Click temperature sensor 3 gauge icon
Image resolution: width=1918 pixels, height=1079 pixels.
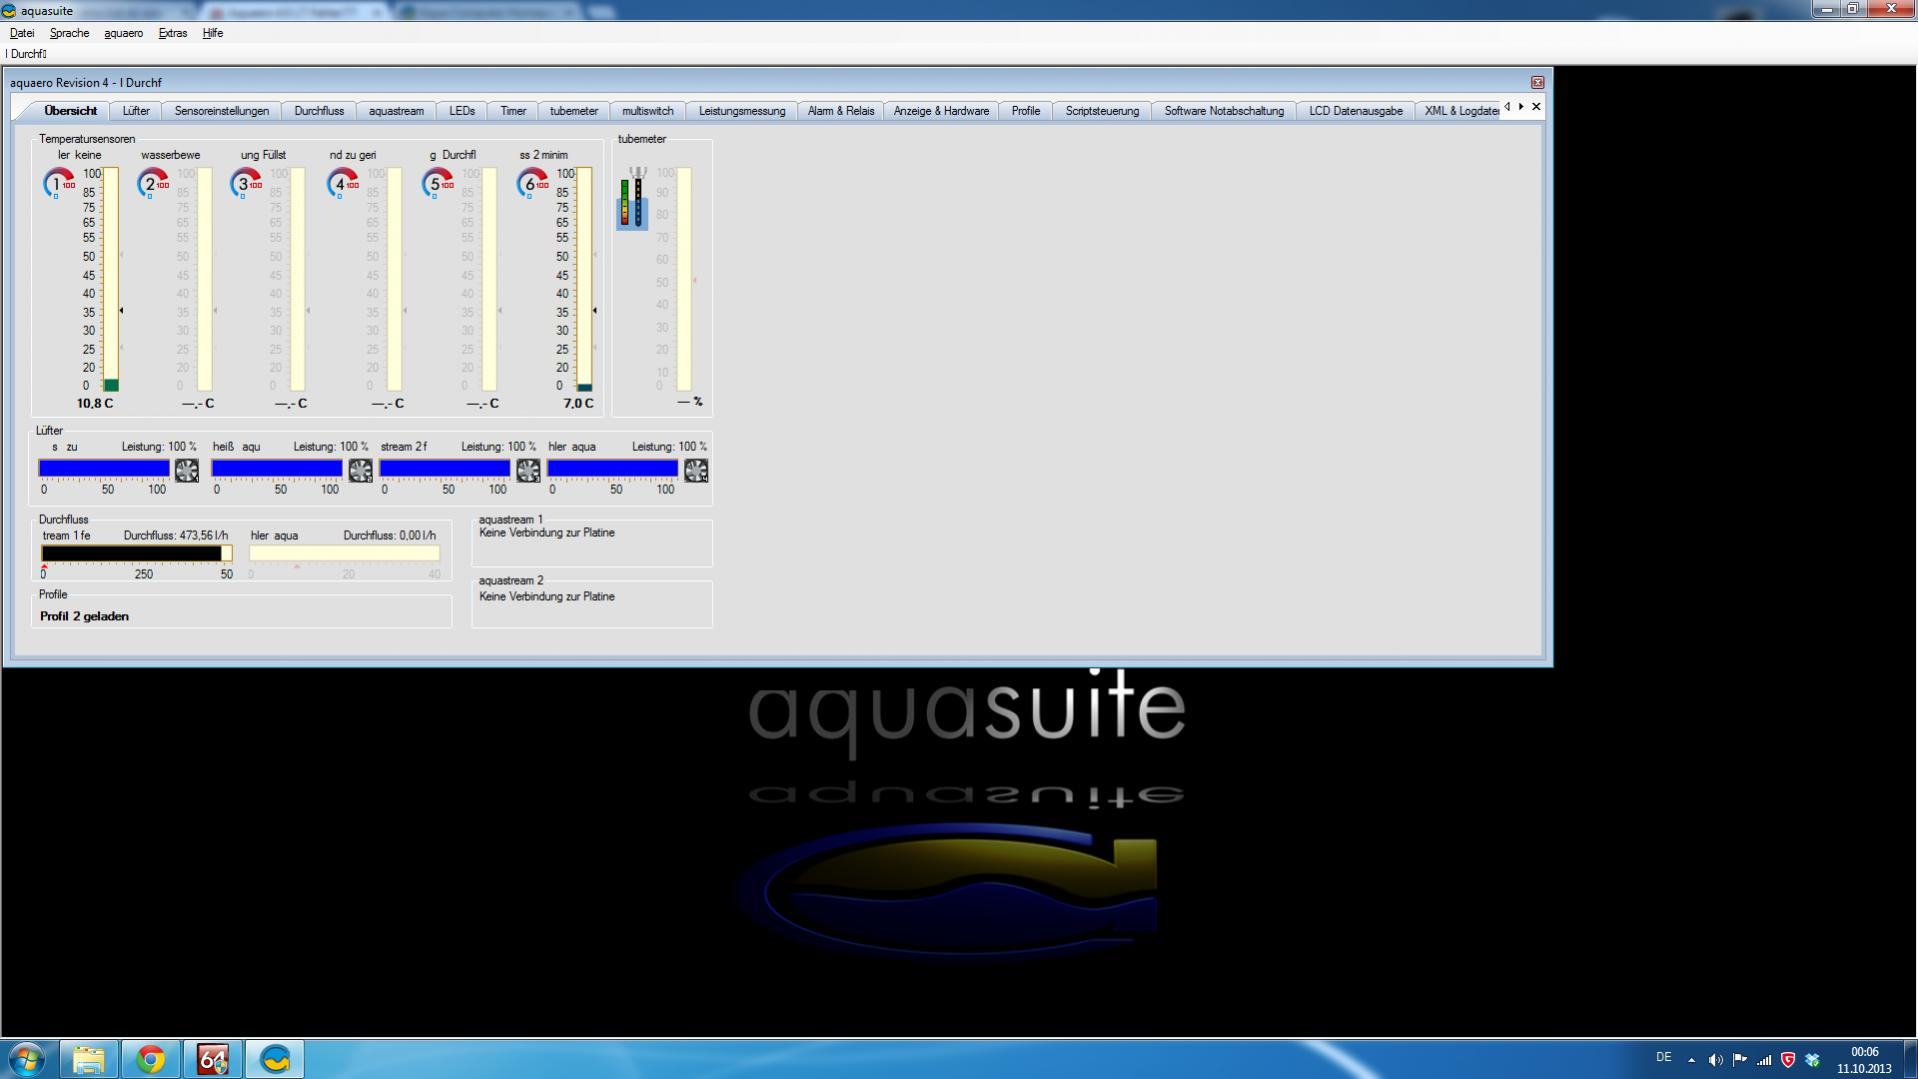coord(246,183)
